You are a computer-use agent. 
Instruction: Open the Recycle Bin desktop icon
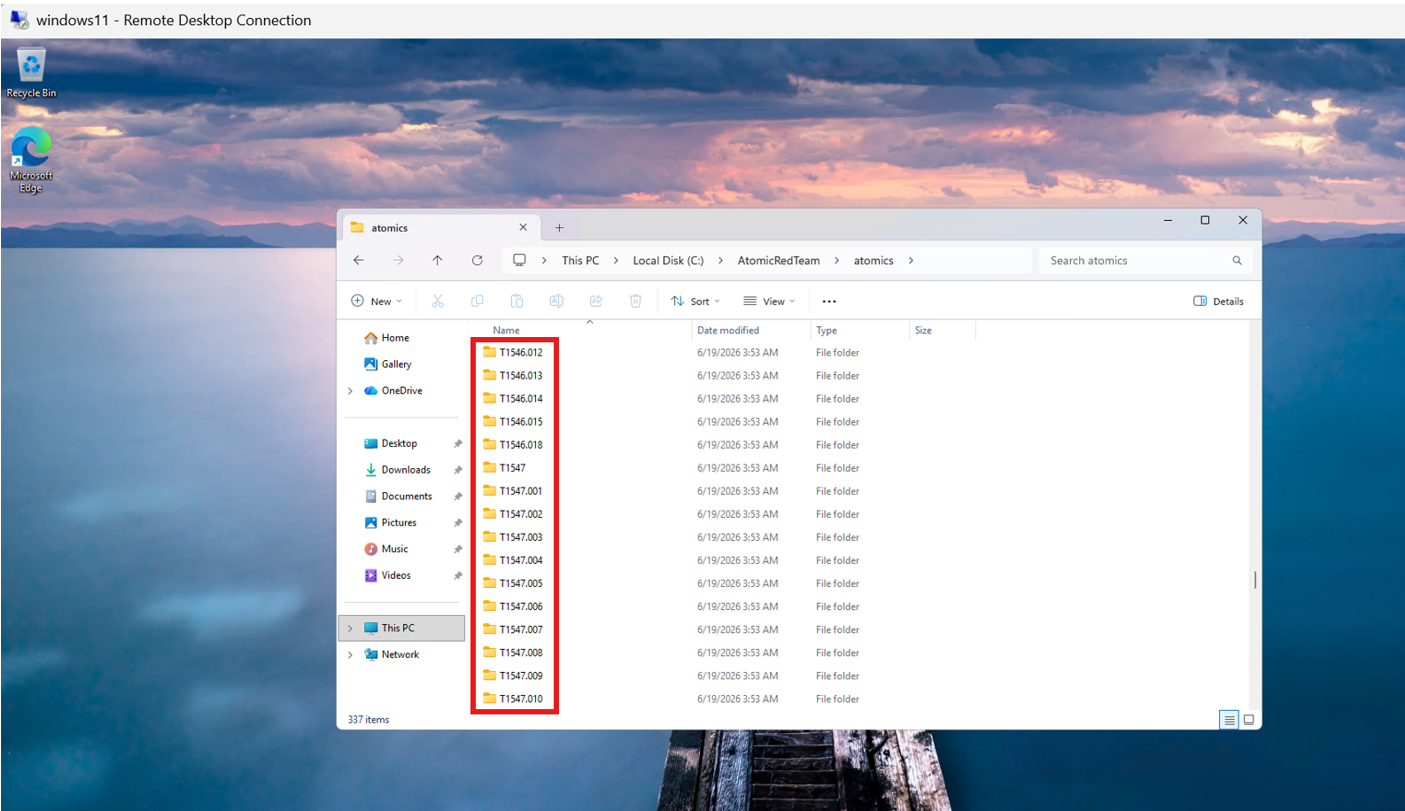[31, 73]
